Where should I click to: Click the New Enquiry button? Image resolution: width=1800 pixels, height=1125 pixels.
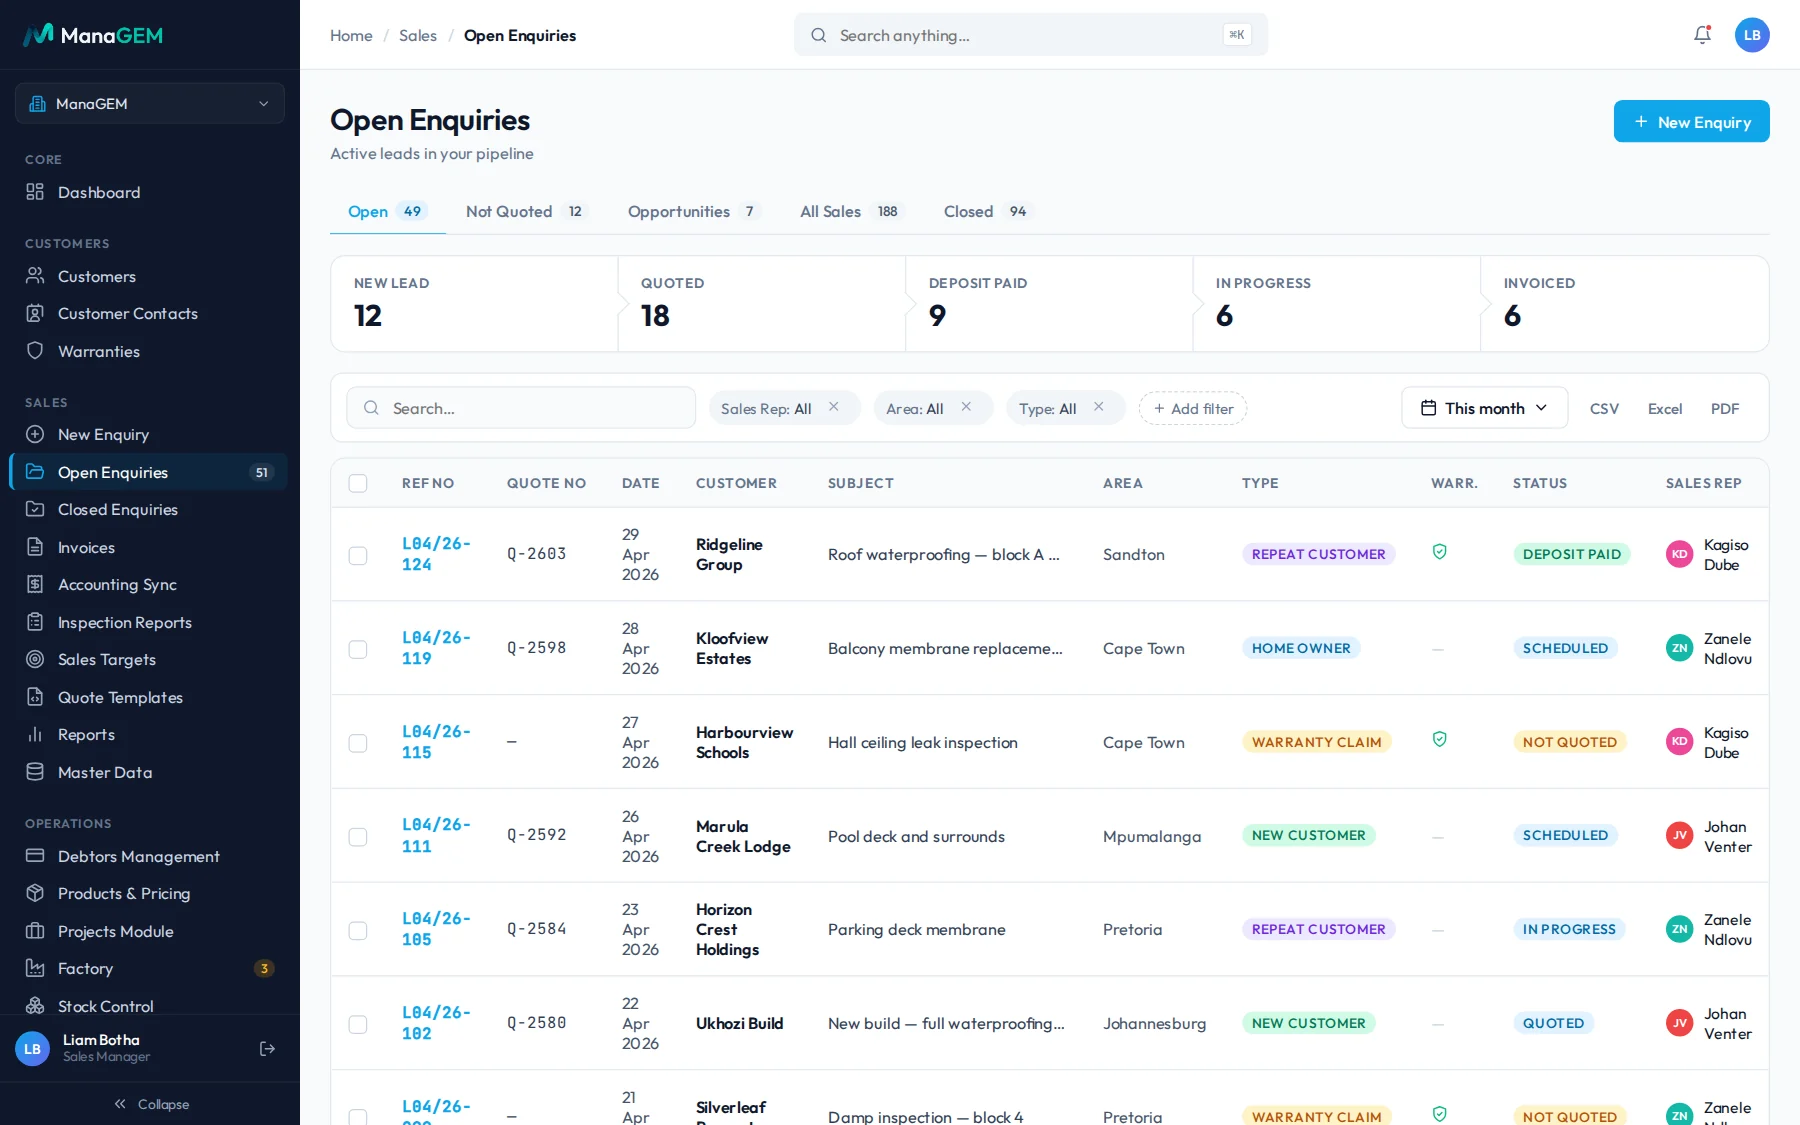[1691, 122]
